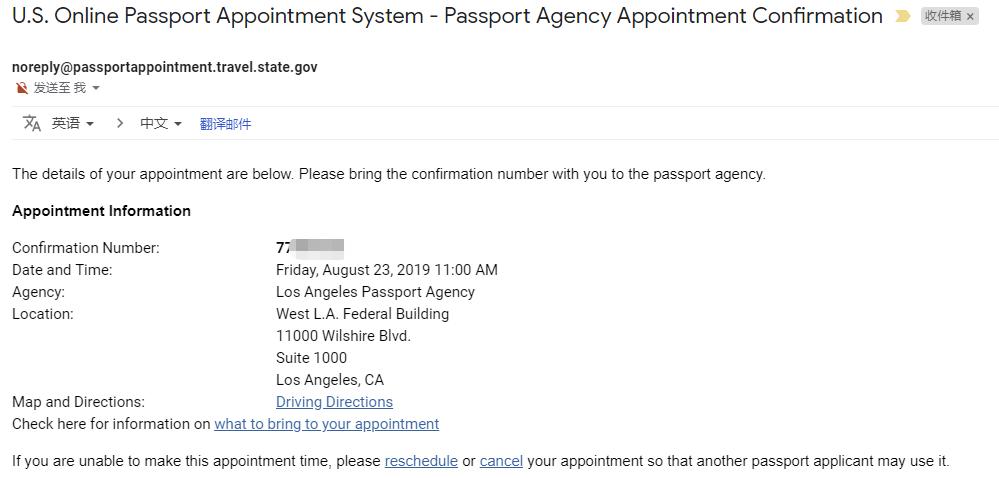Click the sender address noreply@passportappointment.travel.state.gov
This screenshot has width=999, height=478.
click(164, 67)
